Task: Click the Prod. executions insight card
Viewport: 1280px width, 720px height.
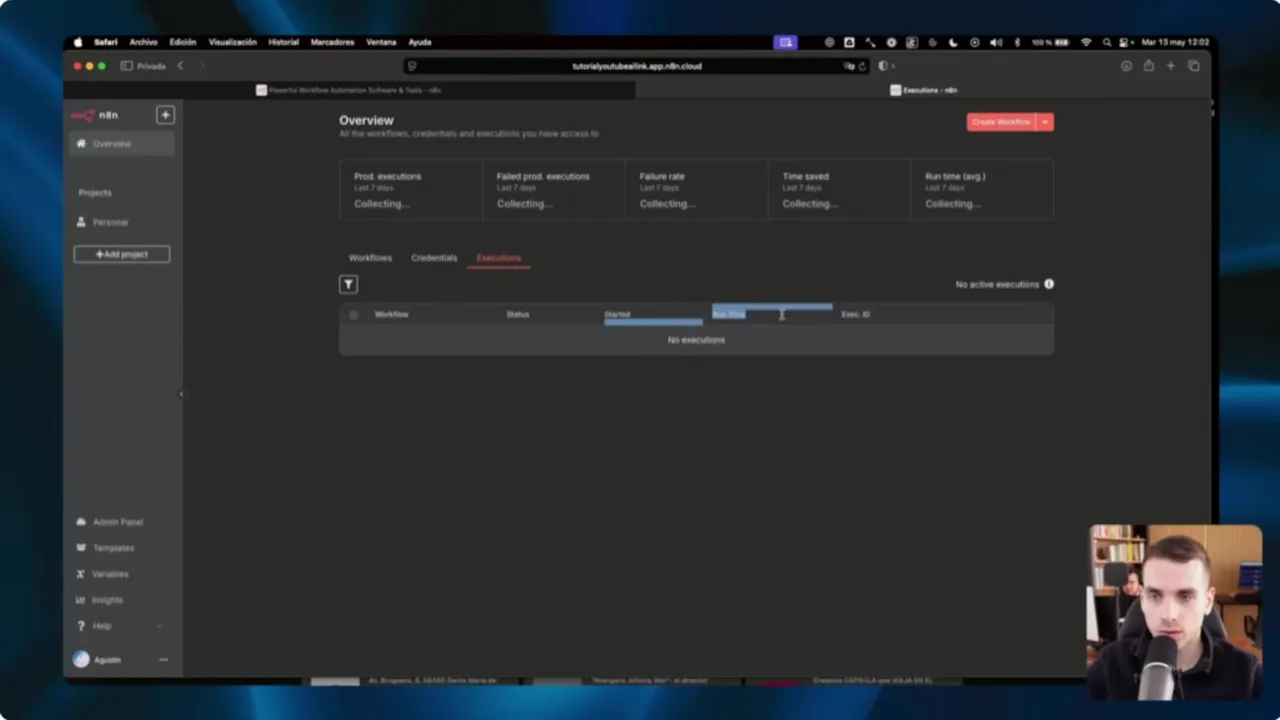Action: pyautogui.click(x=411, y=189)
